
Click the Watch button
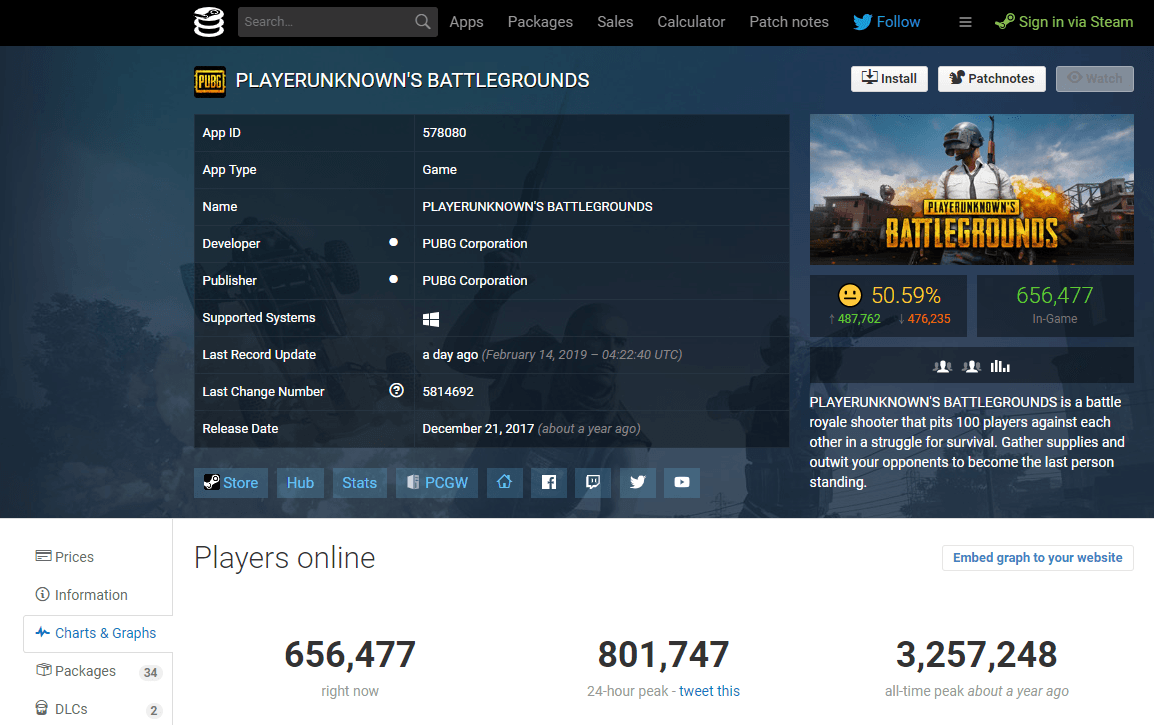pos(1094,79)
